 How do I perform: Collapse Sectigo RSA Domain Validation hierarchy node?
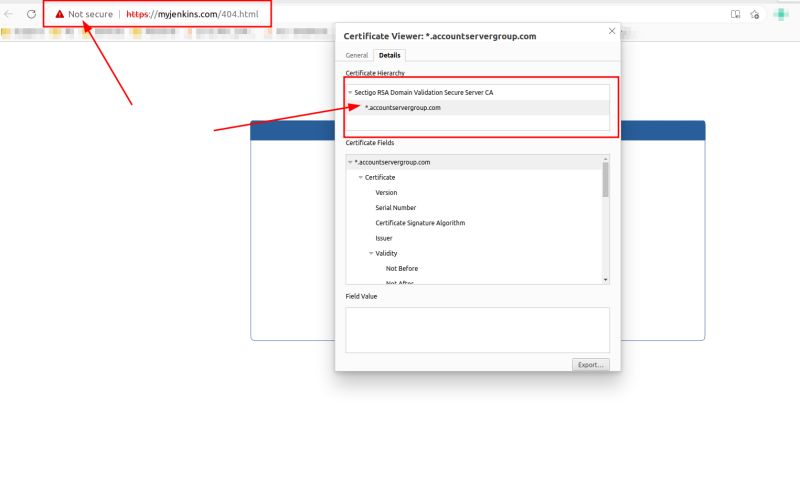350,92
